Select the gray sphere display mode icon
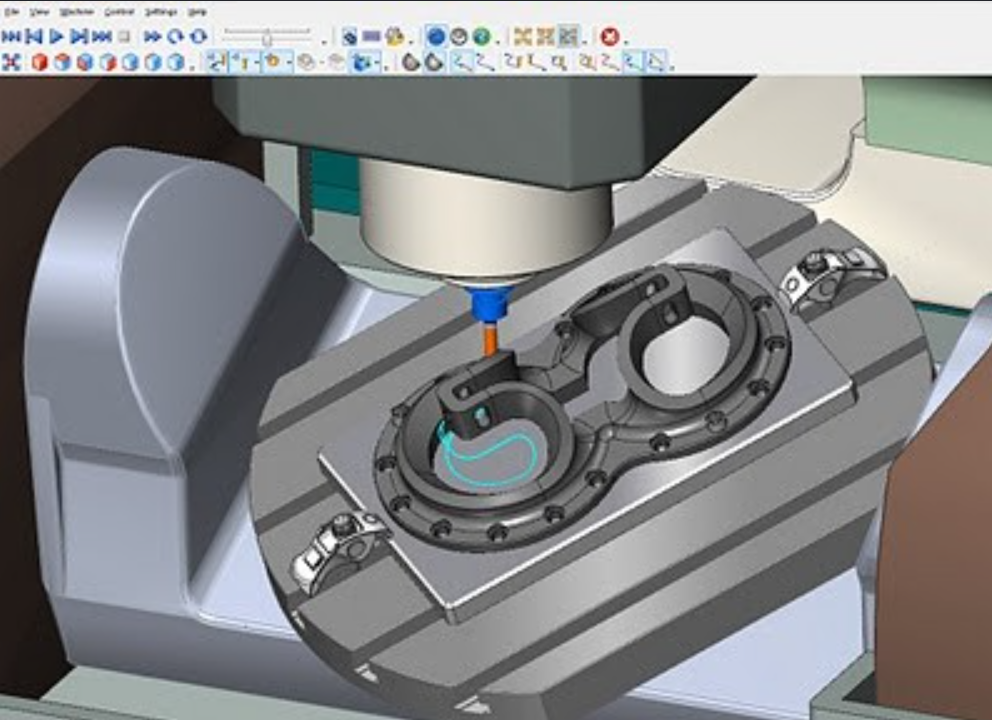Screen dimensions: 992x720 click(x=459, y=37)
